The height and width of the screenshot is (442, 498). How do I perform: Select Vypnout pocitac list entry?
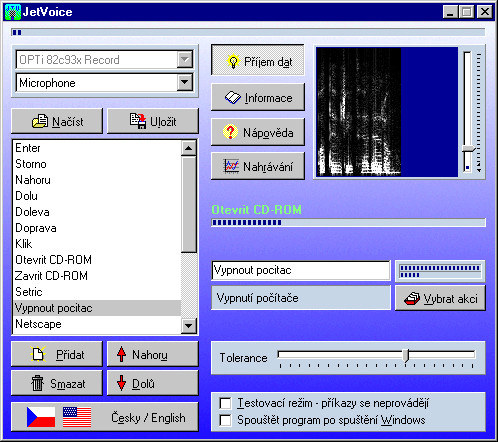pyautogui.click(x=97, y=308)
